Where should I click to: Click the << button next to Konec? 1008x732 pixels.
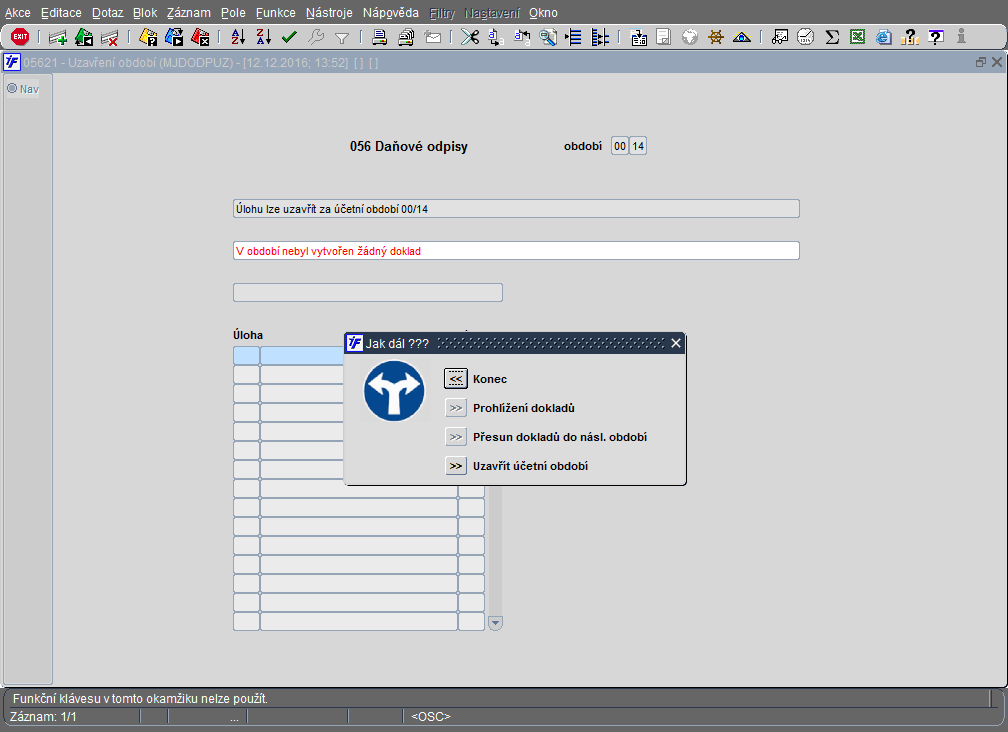[456, 379]
